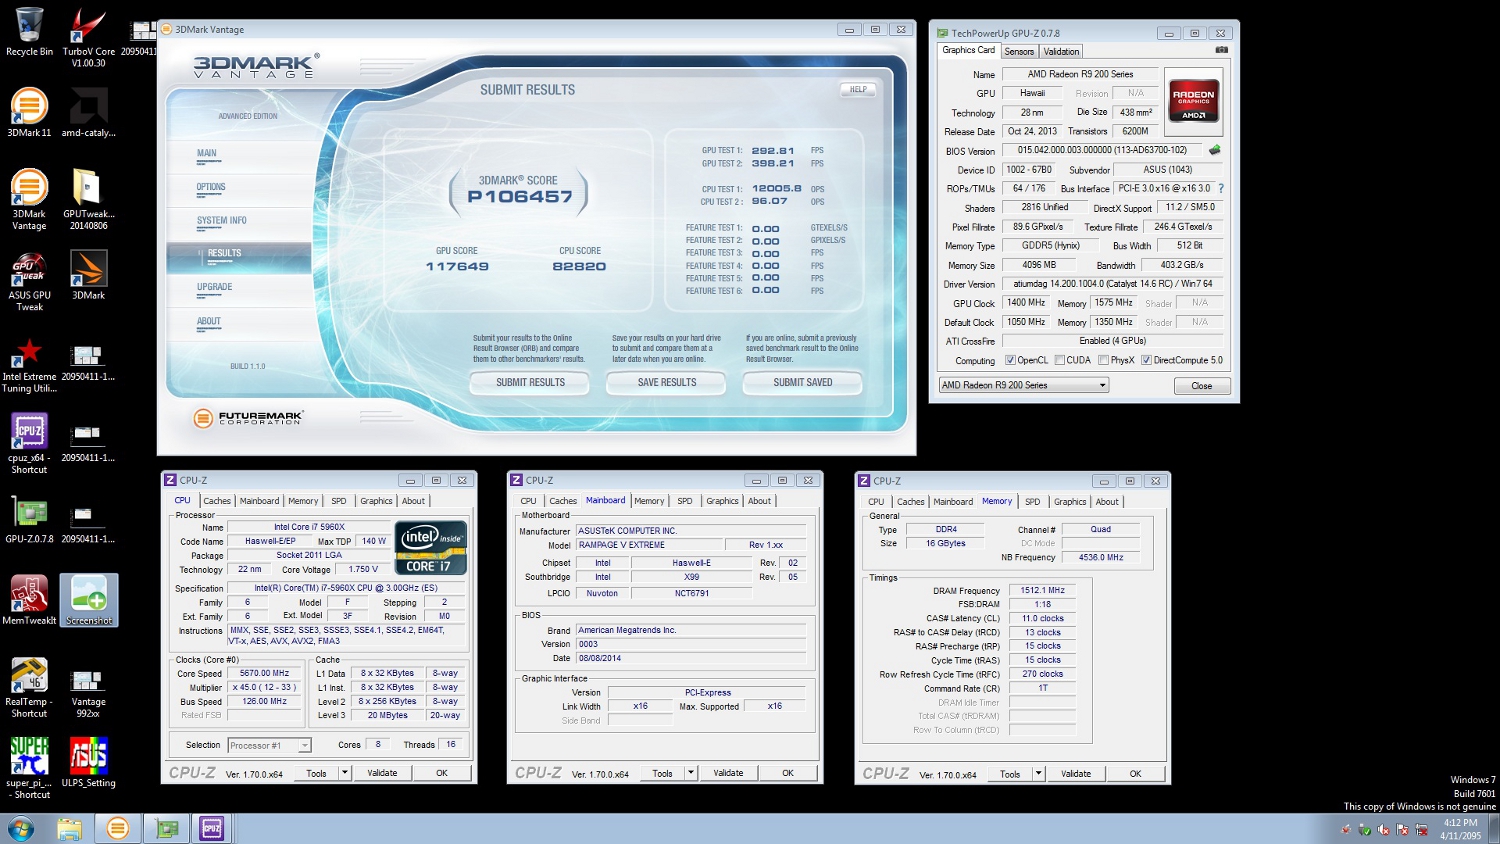Switch to 3DMark Vantage taskbar button
Screen dimensions: 1500x844
coord(117,828)
